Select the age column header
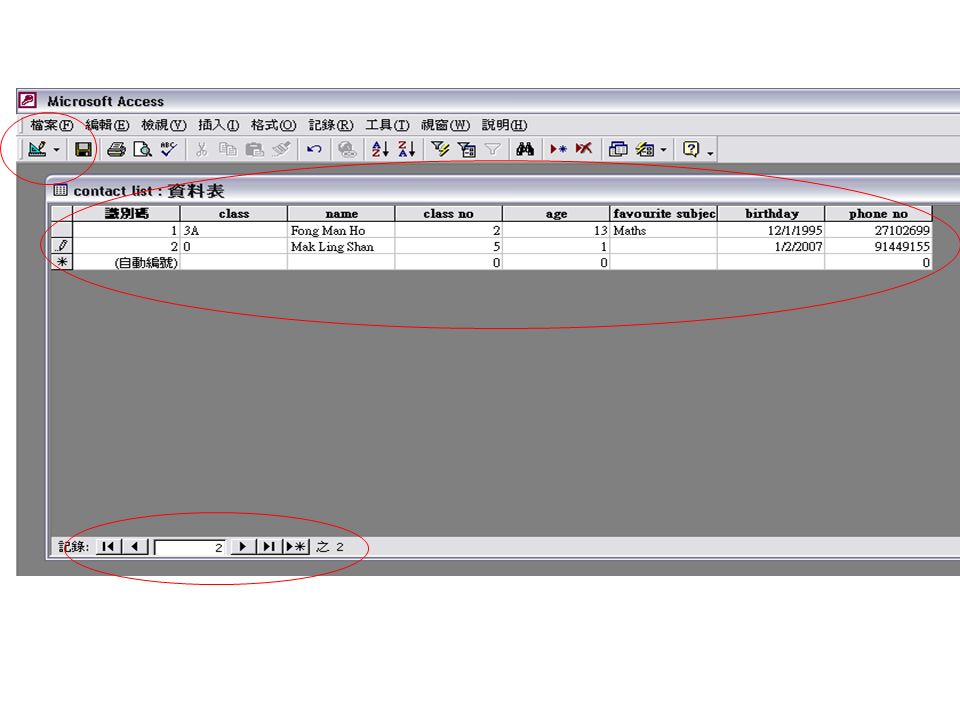 coord(556,214)
